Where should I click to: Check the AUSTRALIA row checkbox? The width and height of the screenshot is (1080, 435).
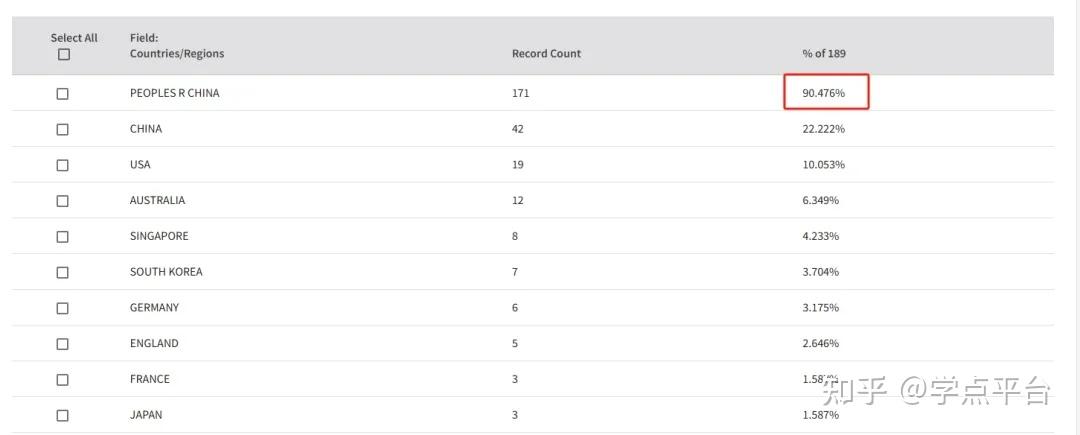click(63, 201)
